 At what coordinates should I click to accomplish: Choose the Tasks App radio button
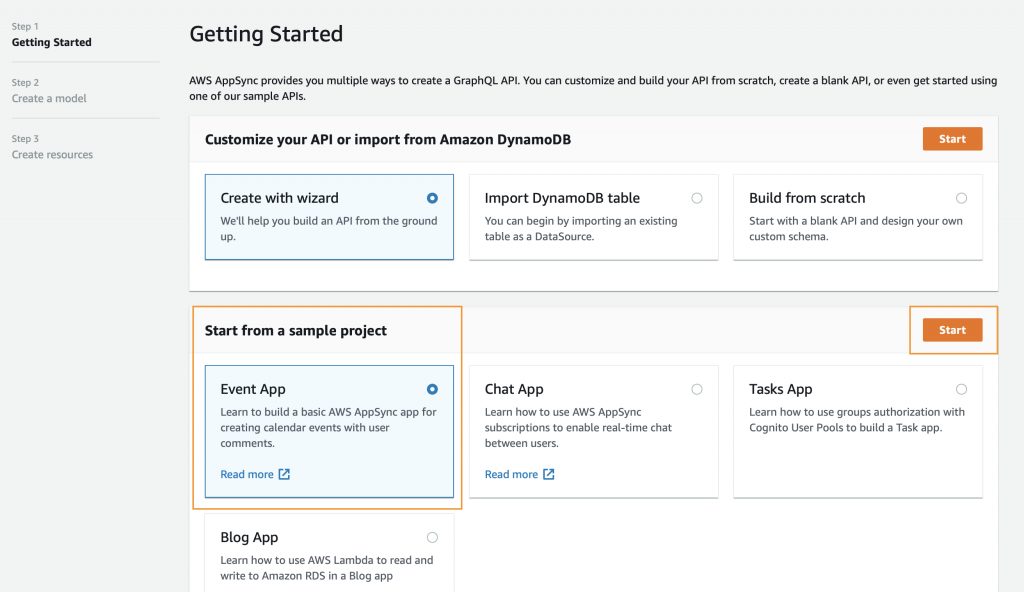point(961,389)
